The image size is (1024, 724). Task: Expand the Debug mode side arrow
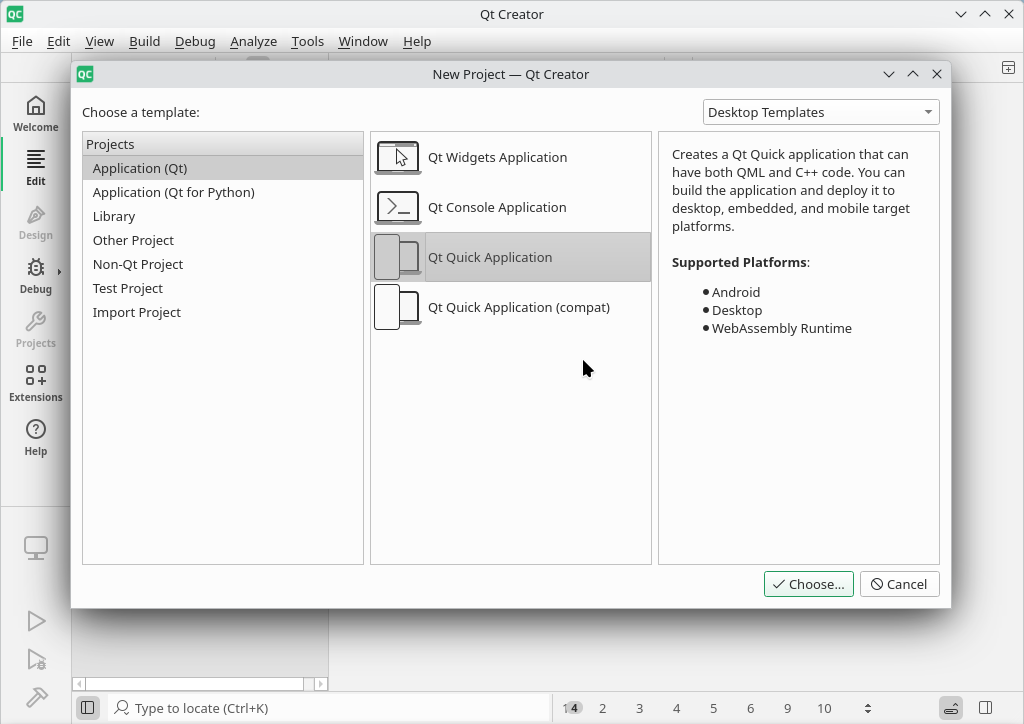(x=59, y=272)
